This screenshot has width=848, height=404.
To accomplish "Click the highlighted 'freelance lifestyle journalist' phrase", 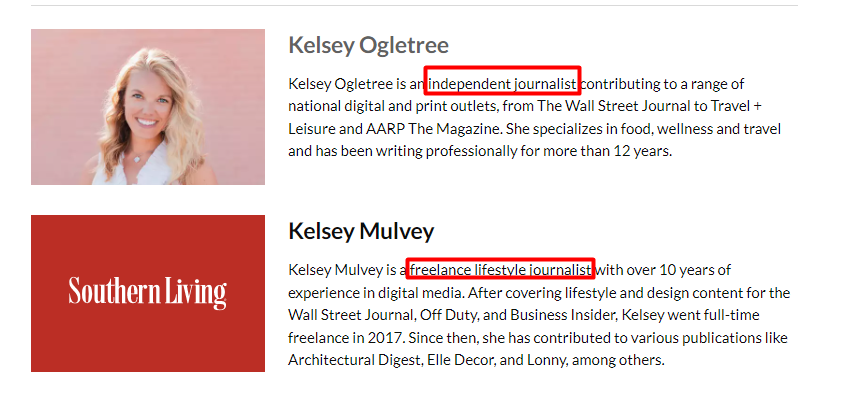I will tap(501, 269).
